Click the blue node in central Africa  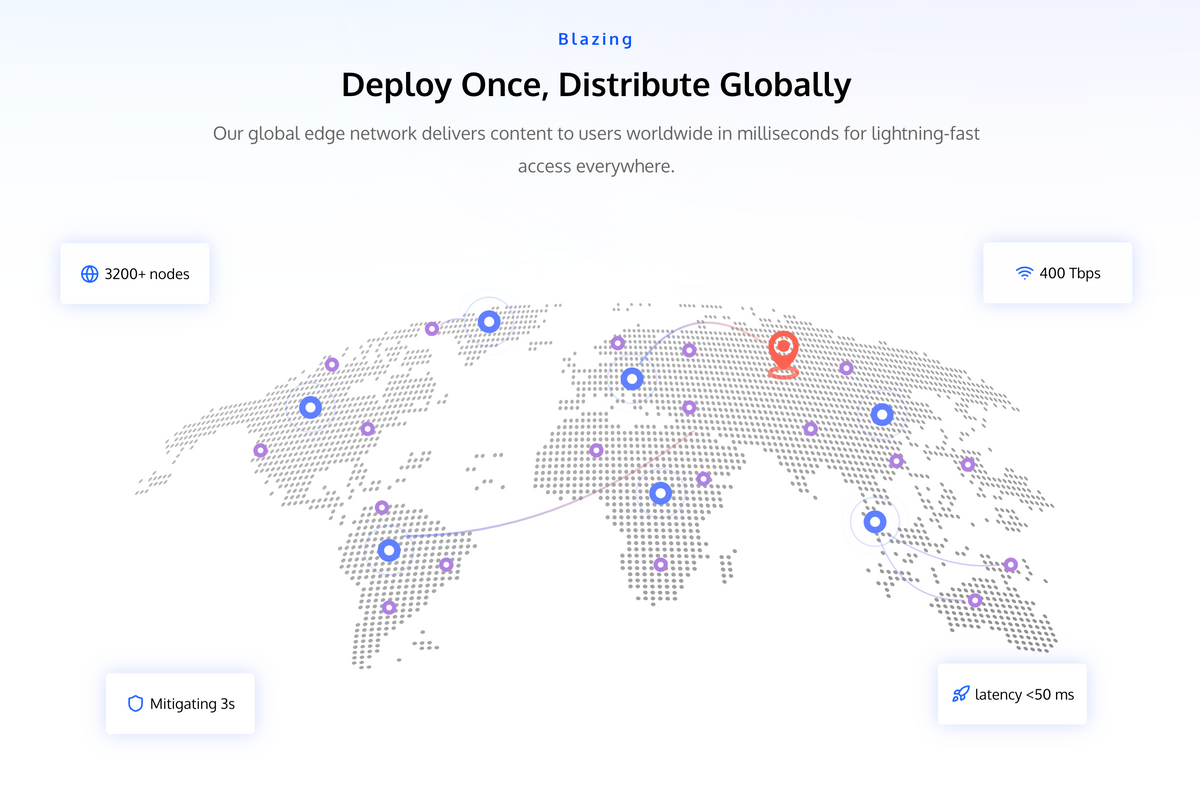[x=660, y=493]
